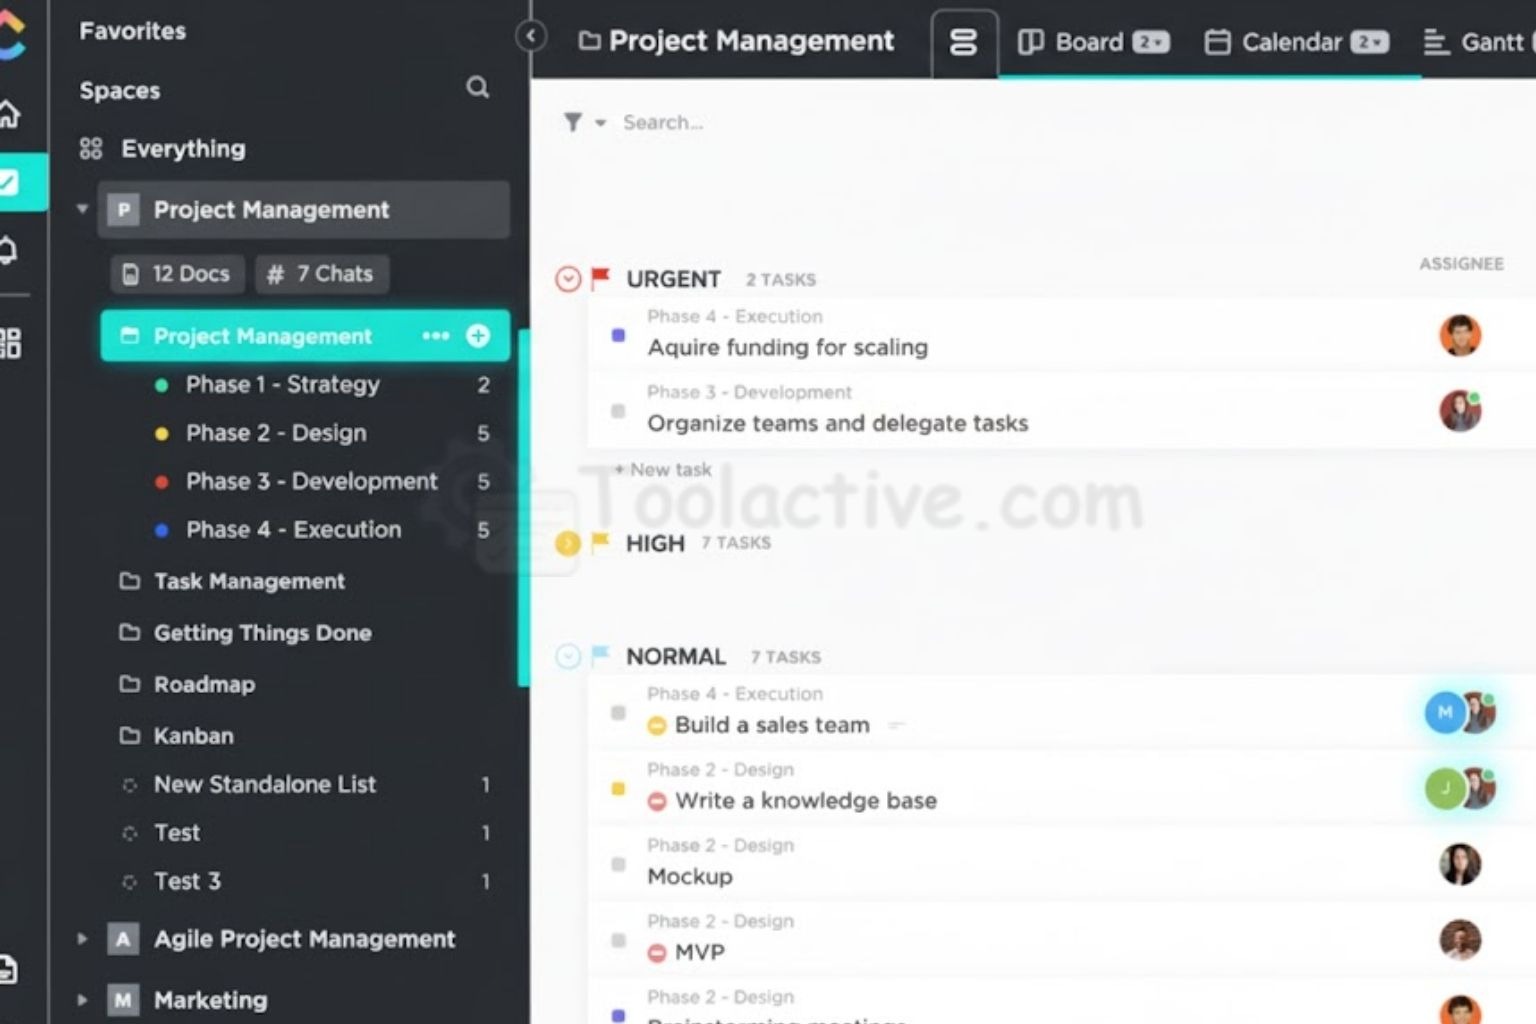Click the green dot beside Phase 1 - Strategy
Viewport: 1536px width, 1024px height.
(163, 384)
